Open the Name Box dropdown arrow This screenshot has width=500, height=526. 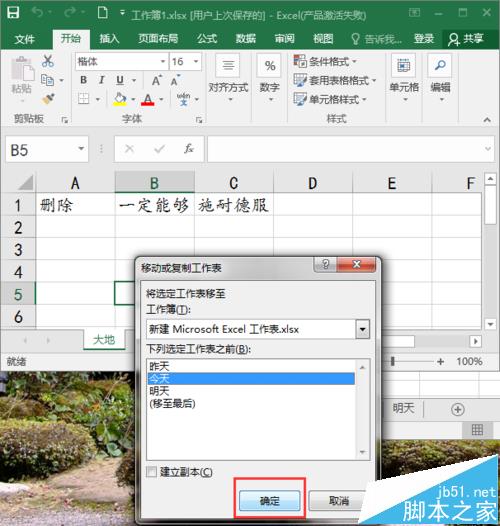coord(81,149)
